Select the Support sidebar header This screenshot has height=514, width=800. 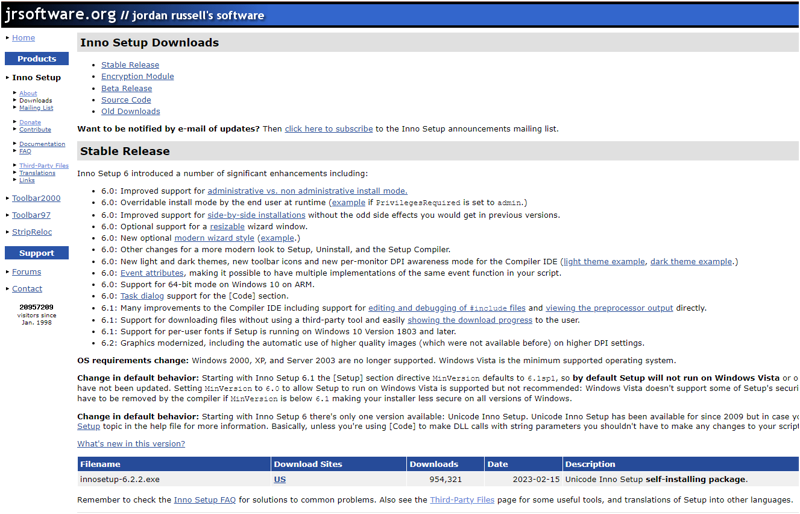(x=37, y=253)
